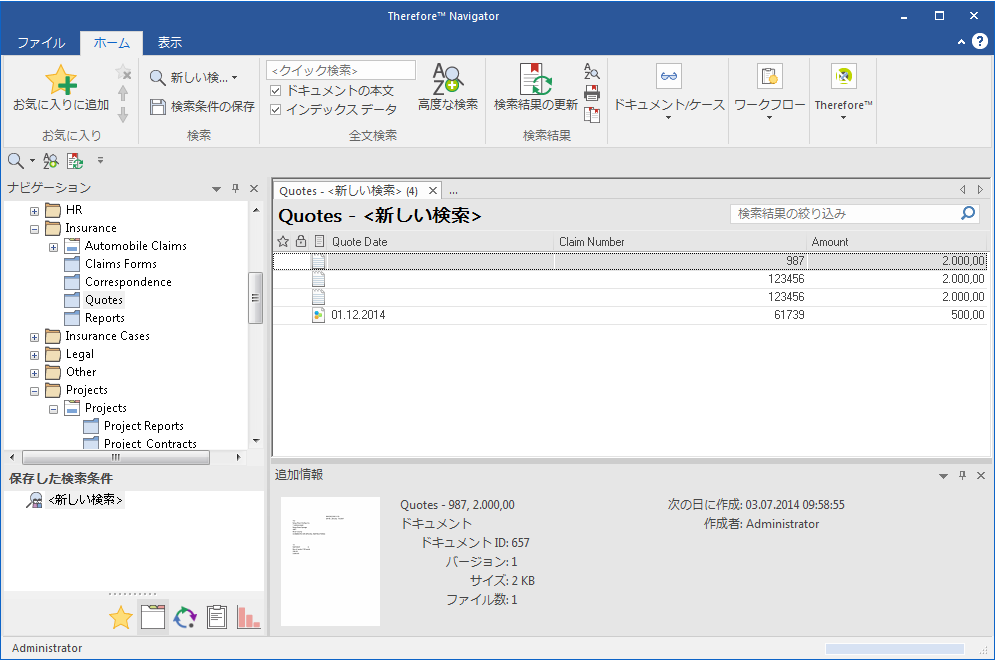The image size is (995, 661).
Task: Click the Document/Case glasses icon
Action: coord(669,76)
